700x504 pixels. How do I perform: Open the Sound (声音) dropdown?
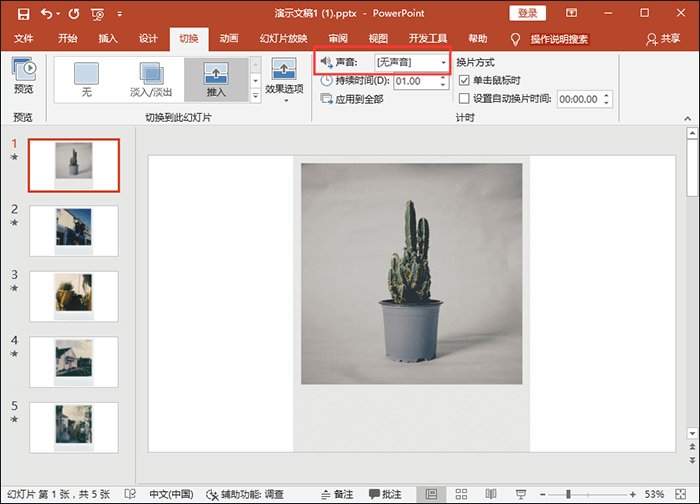click(x=444, y=62)
